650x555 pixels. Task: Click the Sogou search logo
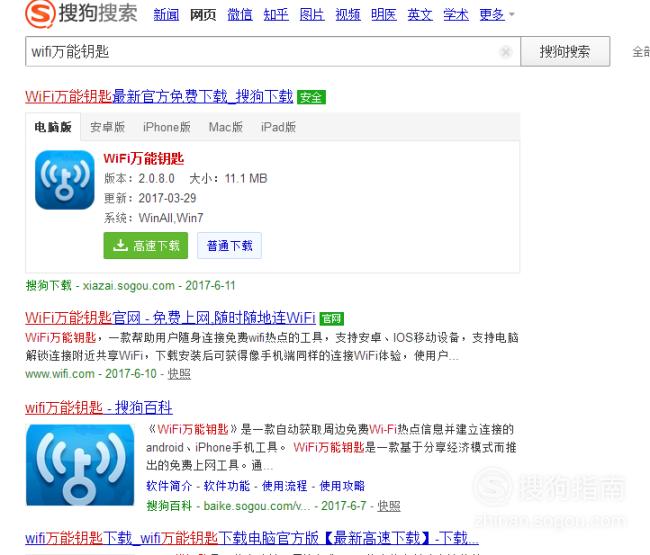pos(81,13)
